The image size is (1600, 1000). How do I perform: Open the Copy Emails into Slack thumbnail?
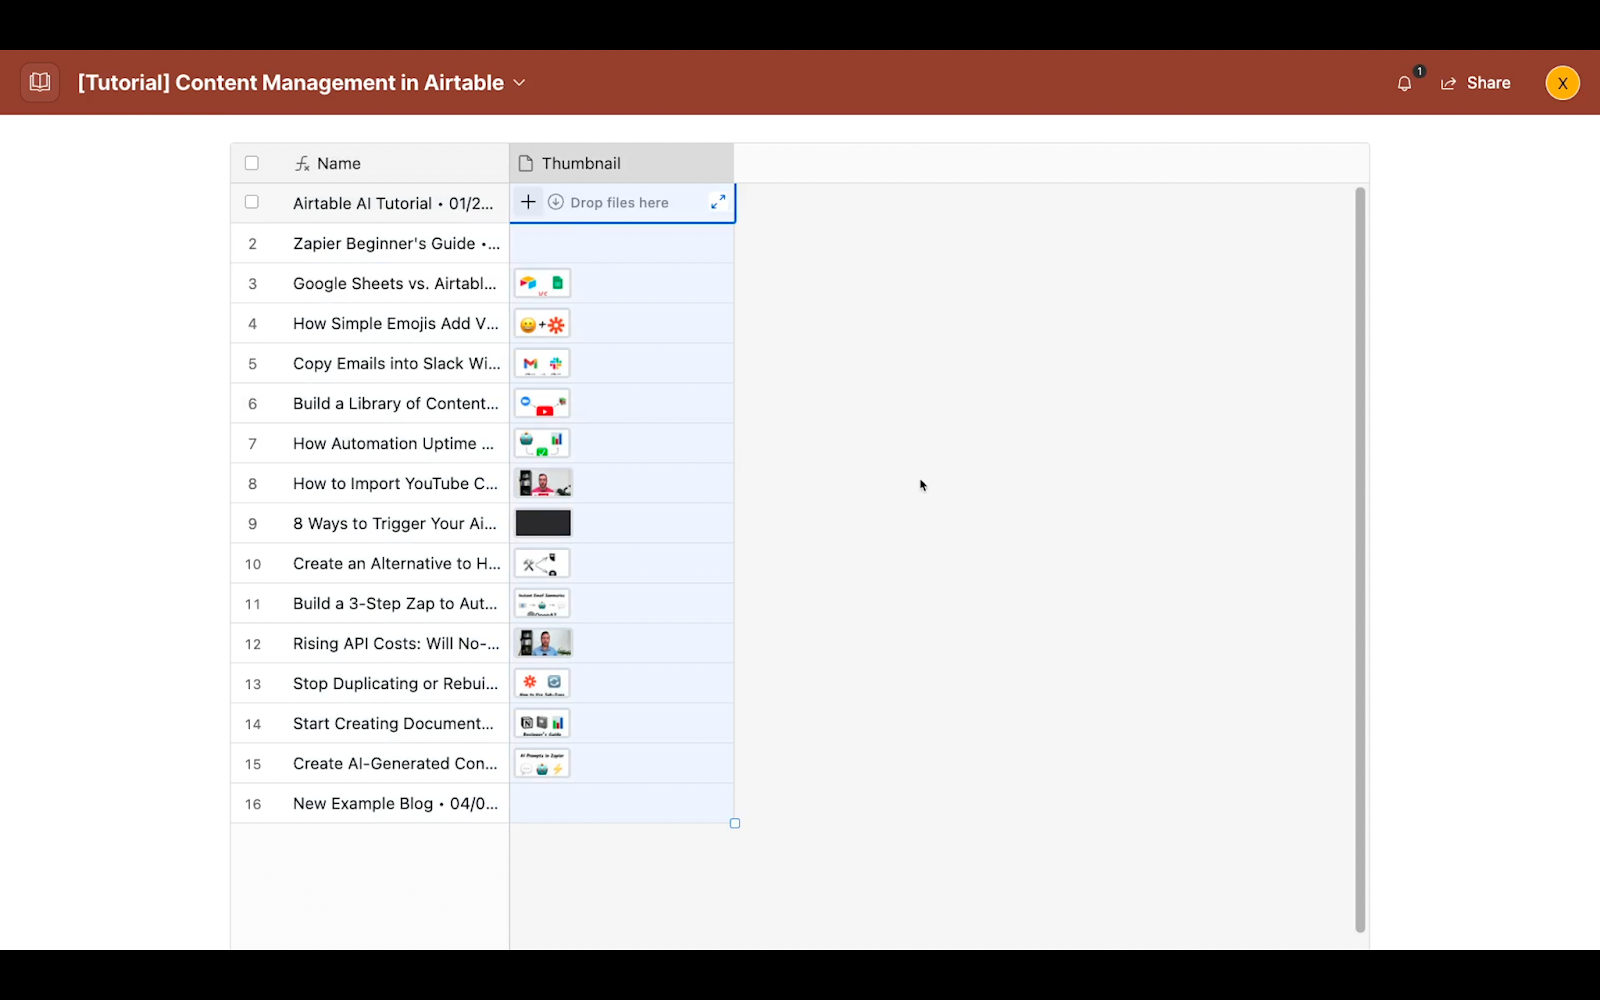(x=543, y=363)
